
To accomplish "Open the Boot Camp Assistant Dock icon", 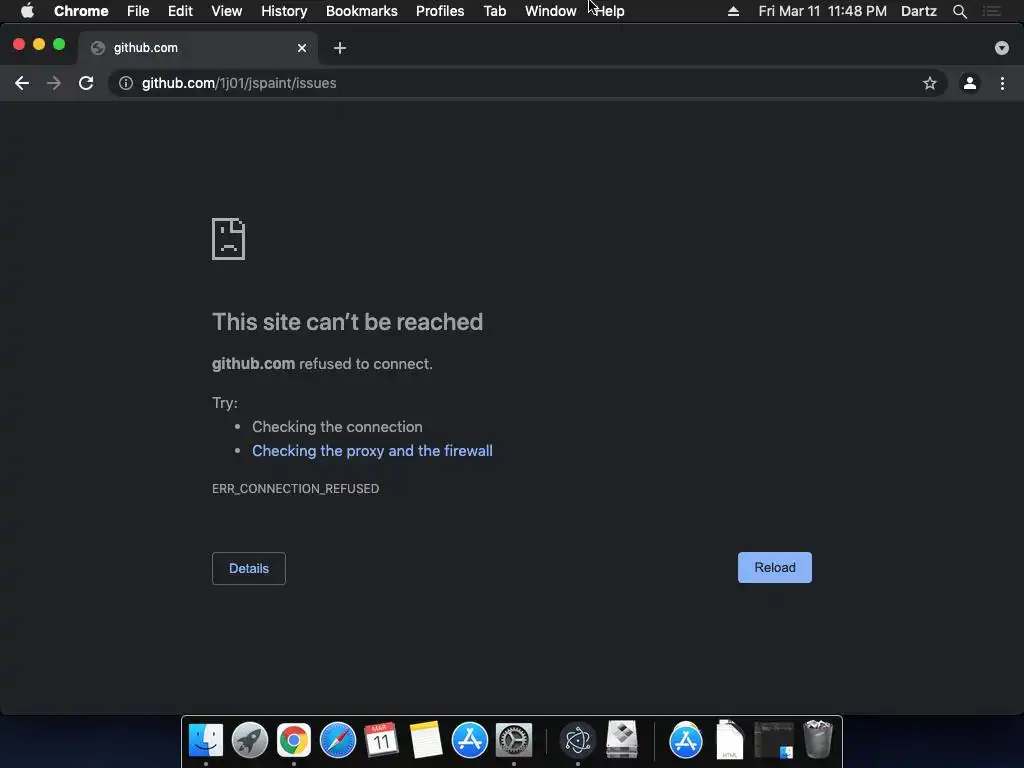I will (622, 740).
